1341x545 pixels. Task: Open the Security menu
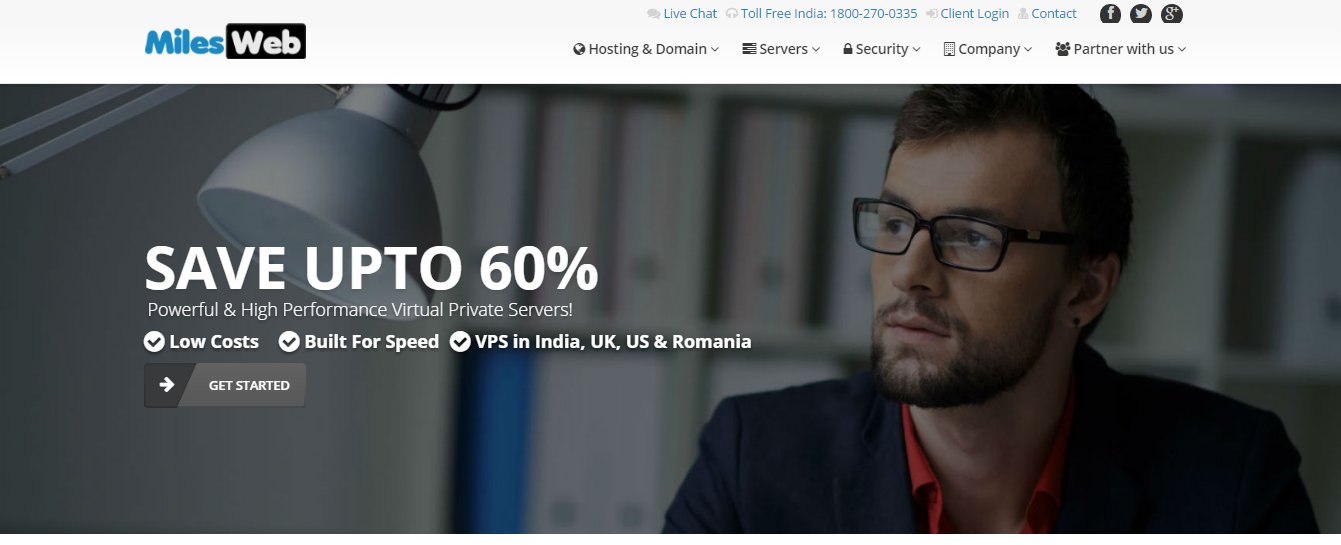pos(882,49)
